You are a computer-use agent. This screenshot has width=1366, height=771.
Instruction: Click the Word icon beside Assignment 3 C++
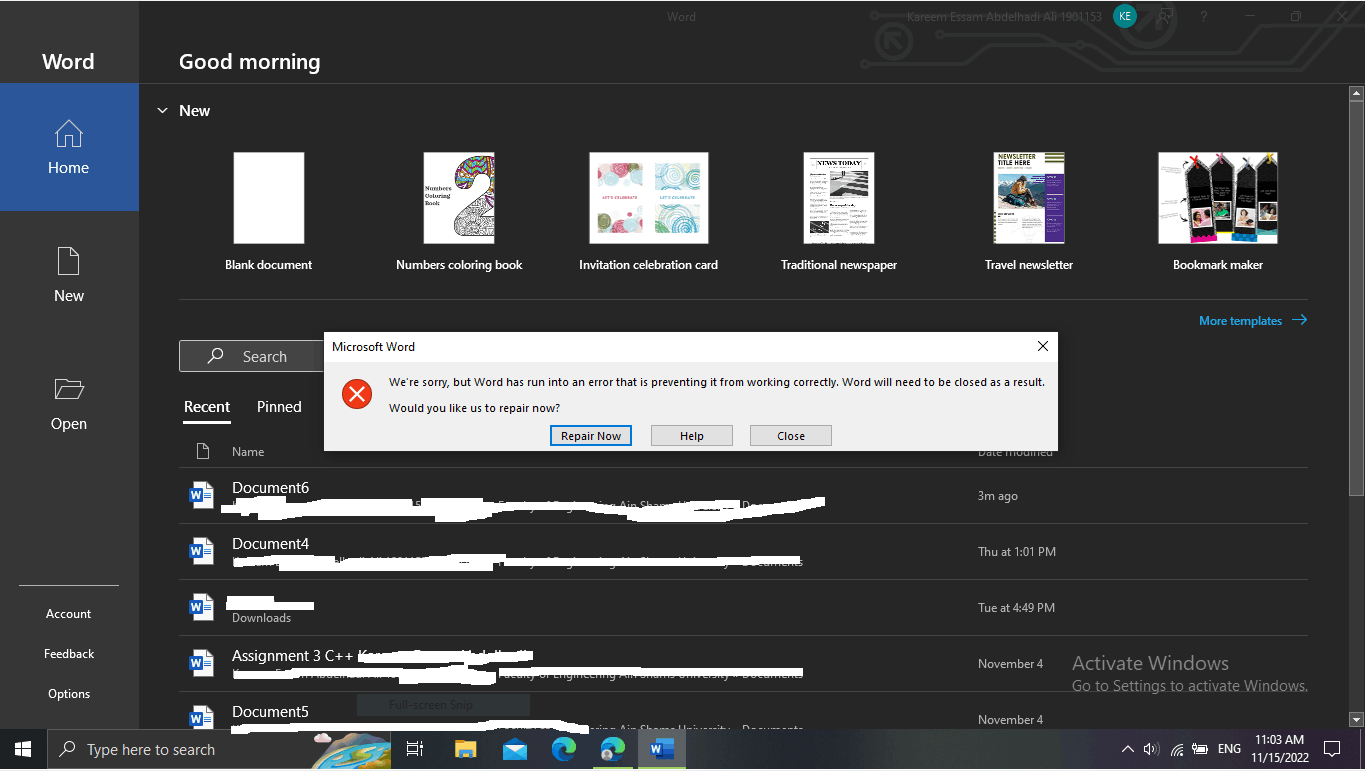pyautogui.click(x=202, y=663)
